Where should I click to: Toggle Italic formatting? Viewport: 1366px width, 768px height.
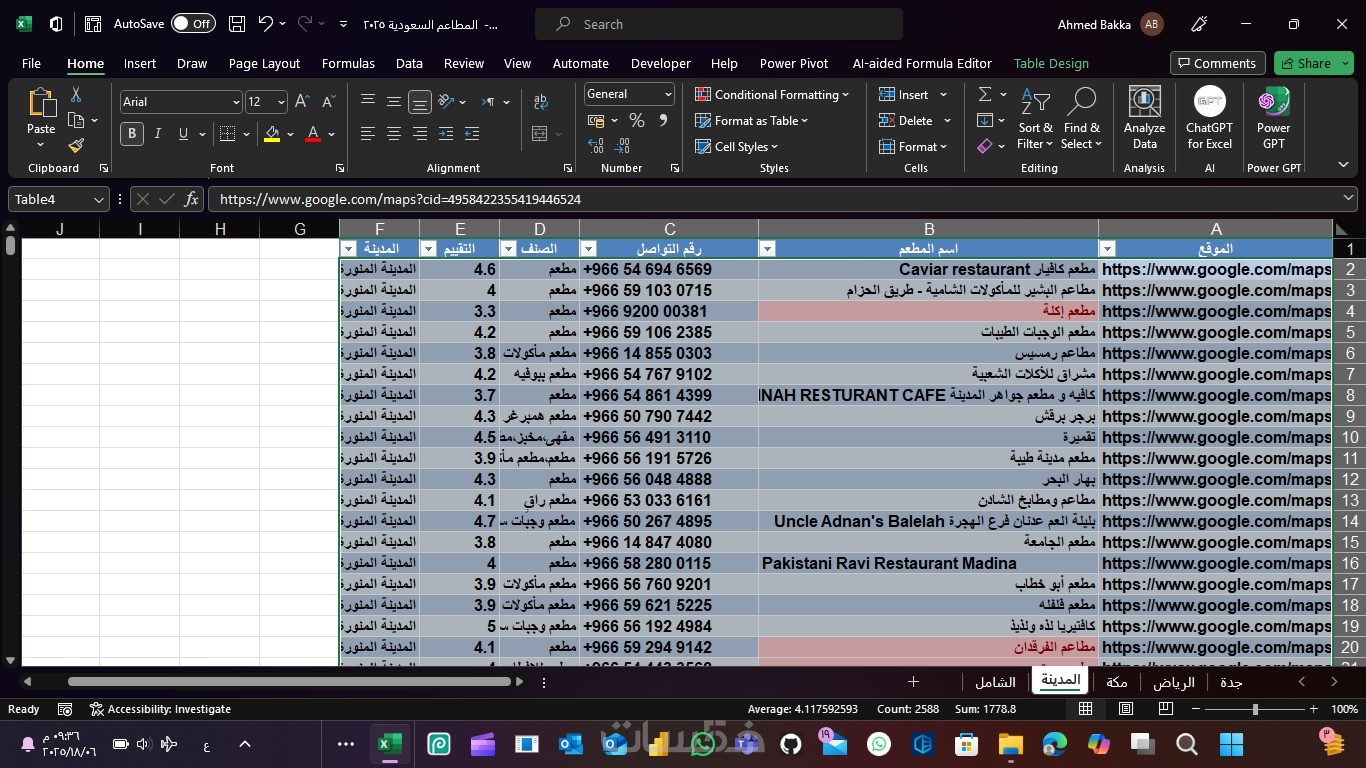(157, 134)
